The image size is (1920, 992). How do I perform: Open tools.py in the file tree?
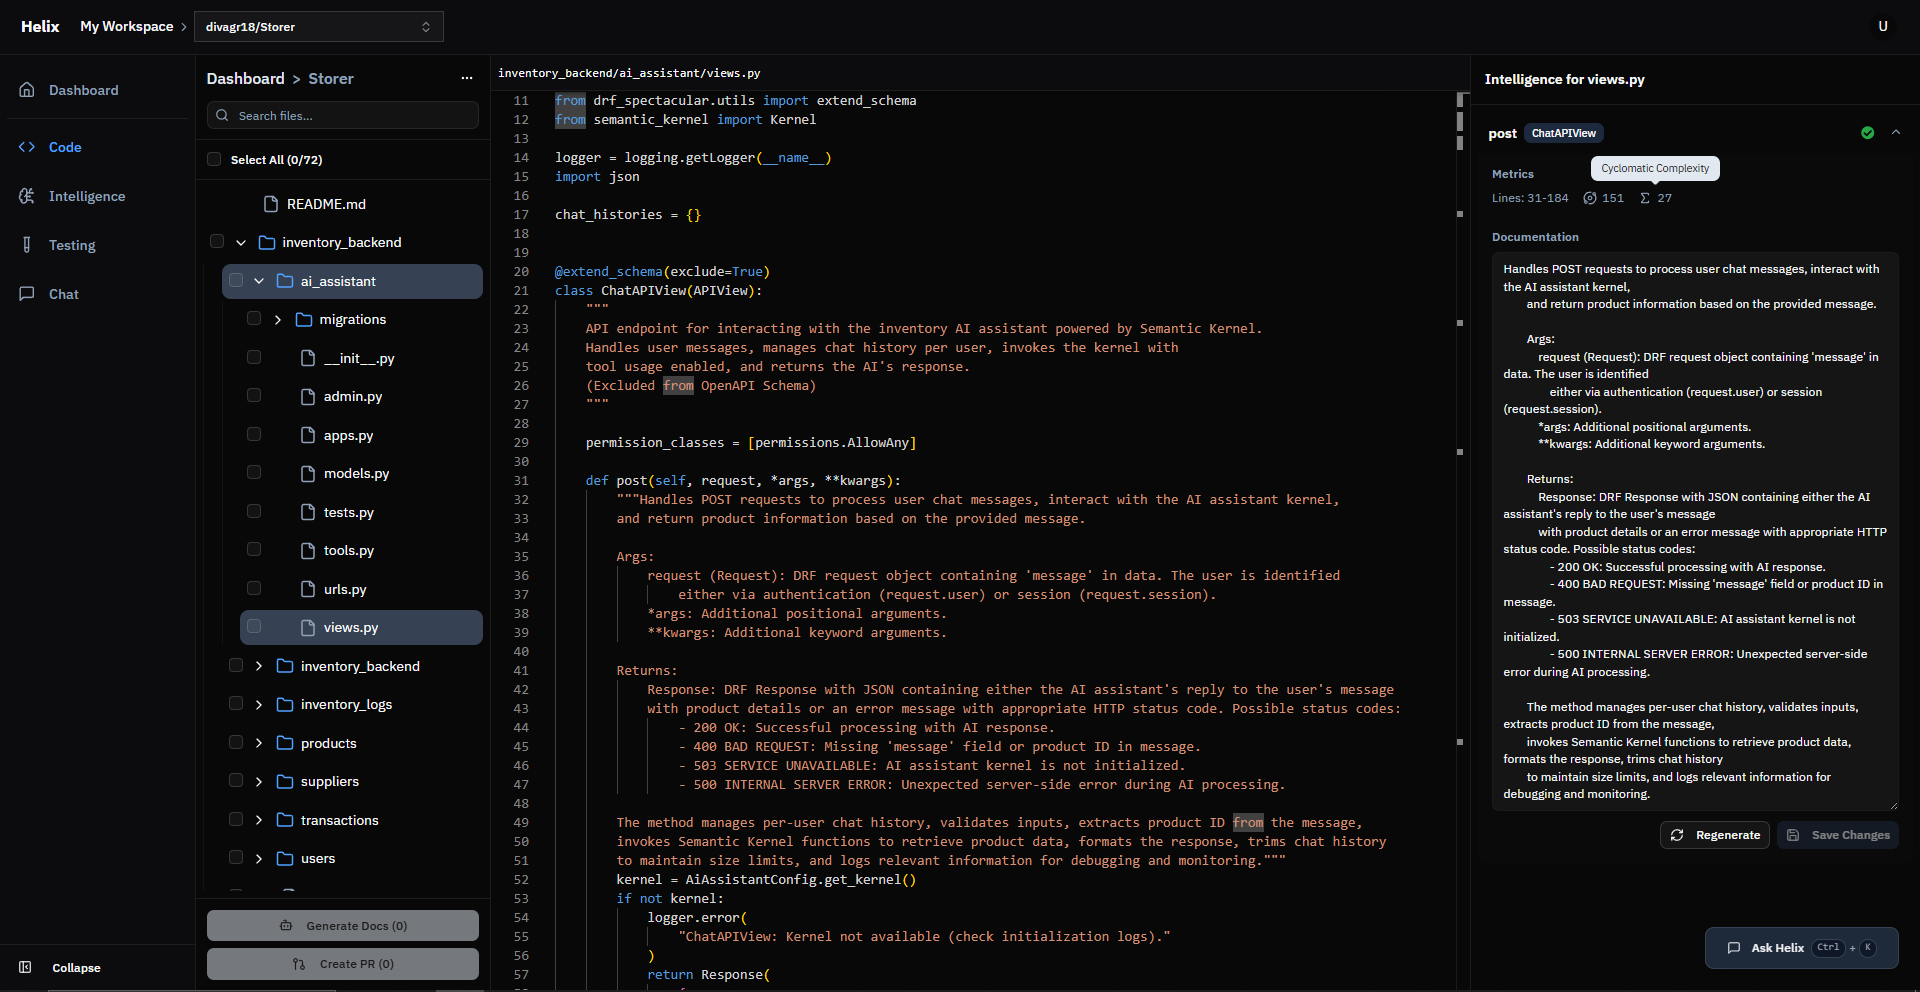click(348, 550)
